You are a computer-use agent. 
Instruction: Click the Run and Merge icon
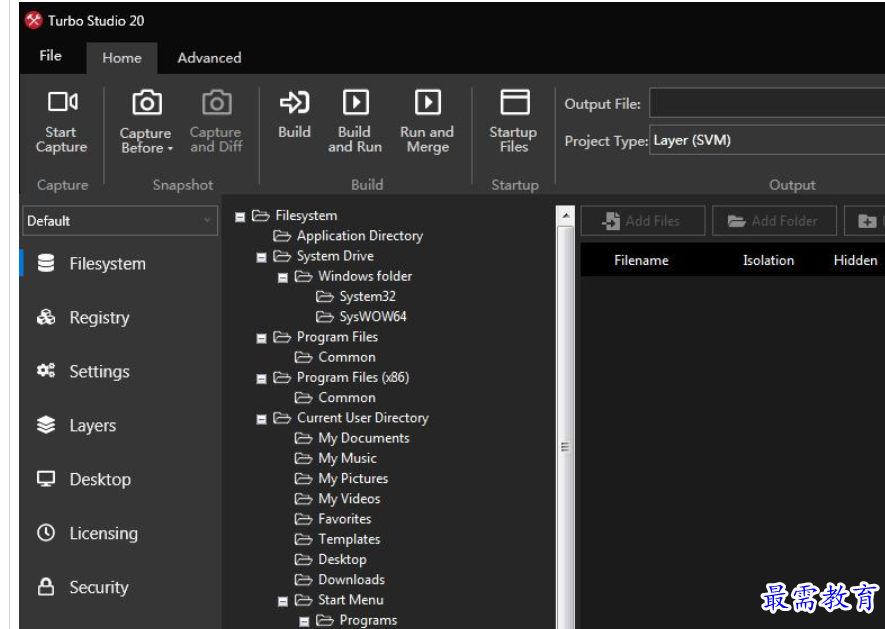(428, 102)
